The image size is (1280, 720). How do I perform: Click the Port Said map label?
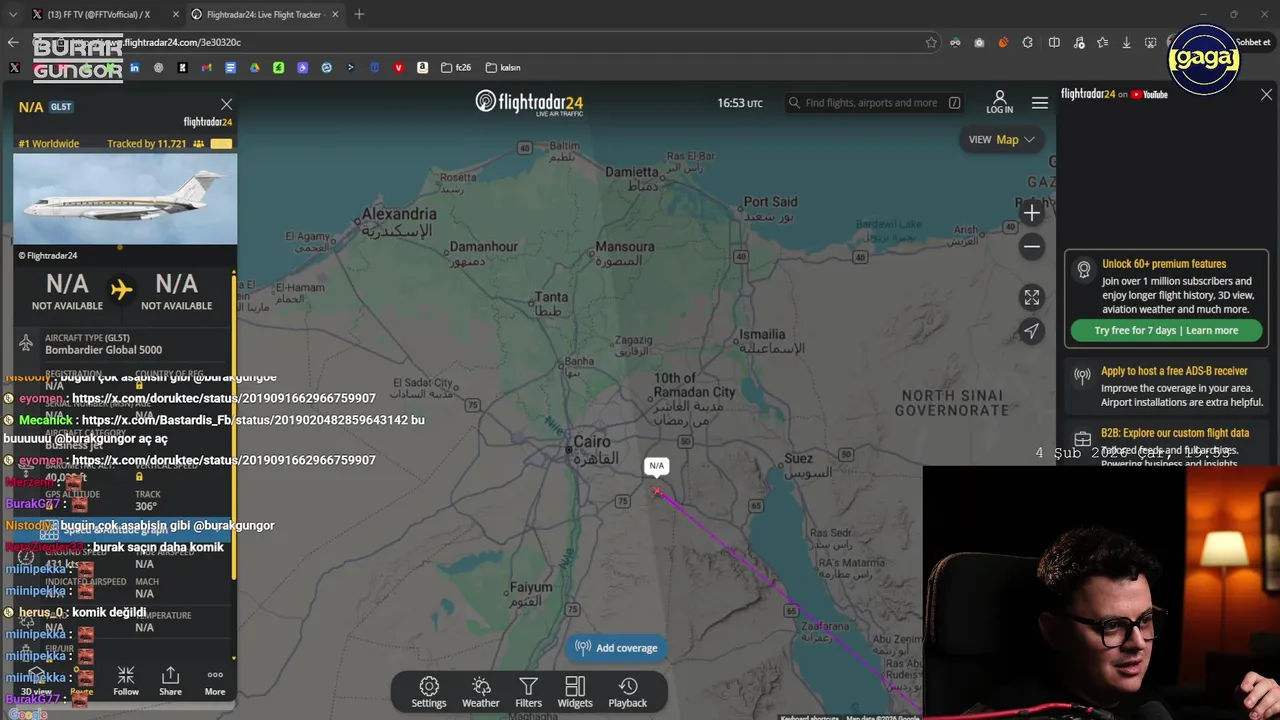(770, 202)
